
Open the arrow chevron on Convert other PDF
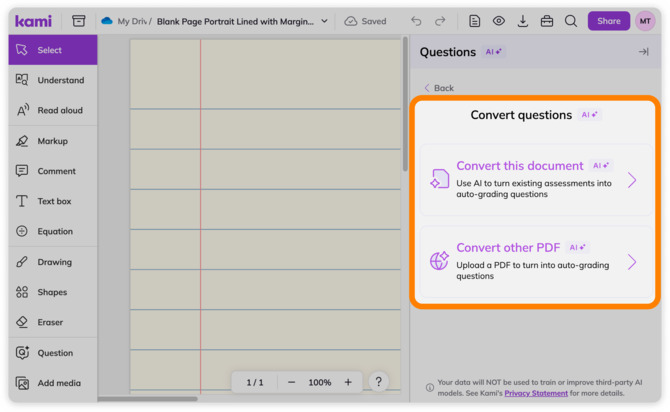tap(632, 262)
